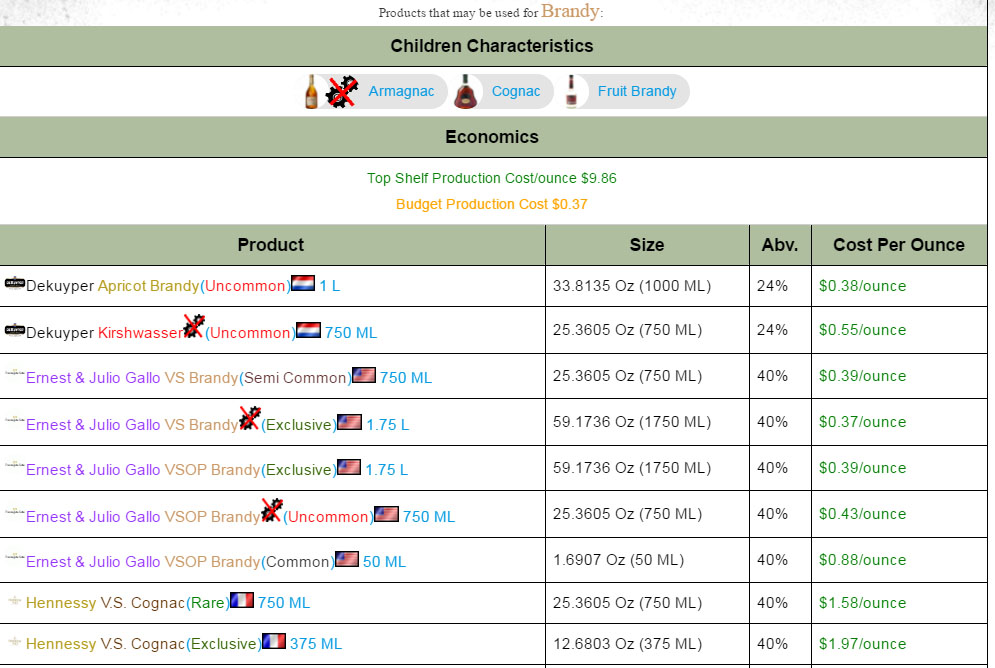Open the Armagnac characteristic link
Viewport: 995px width, 668px height.
pyautogui.click(x=401, y=92)
